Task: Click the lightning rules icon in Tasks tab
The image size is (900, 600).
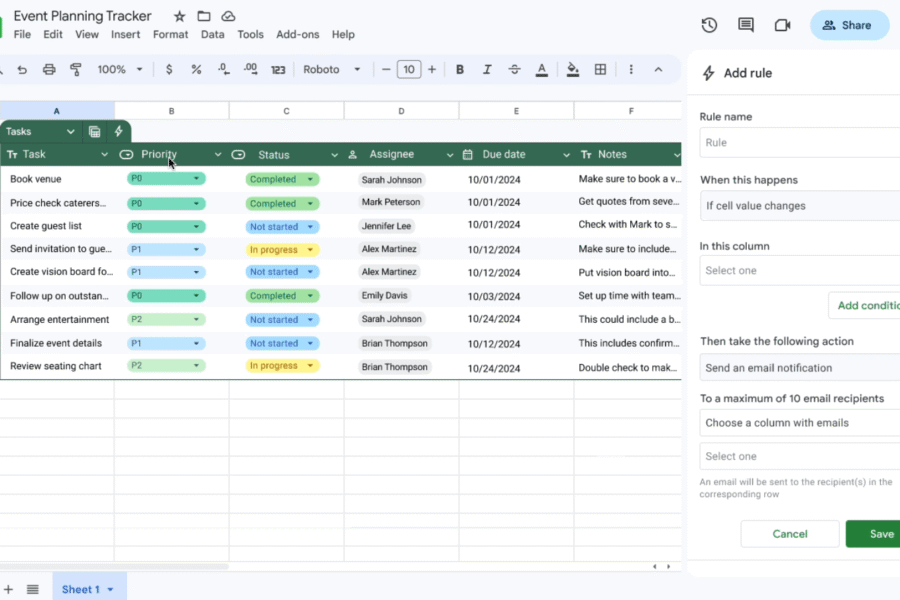Action: click(x=118, y=131)
